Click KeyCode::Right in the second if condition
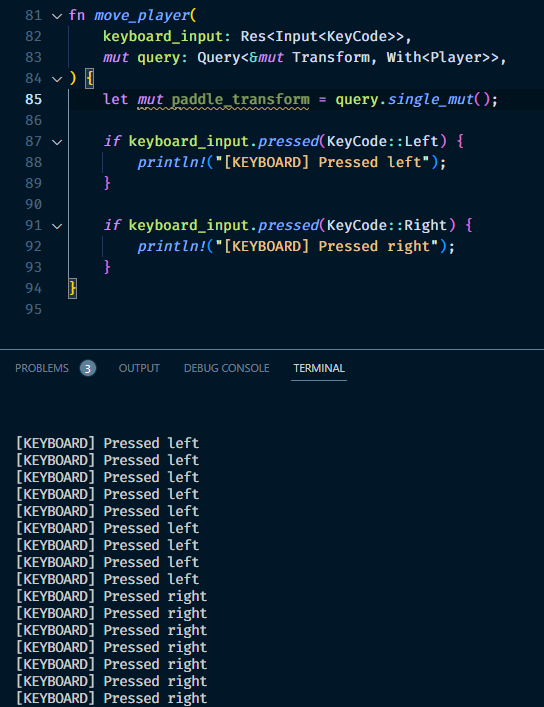The width and height of the screenshot is (544, 707). click(x=387, y=225)
